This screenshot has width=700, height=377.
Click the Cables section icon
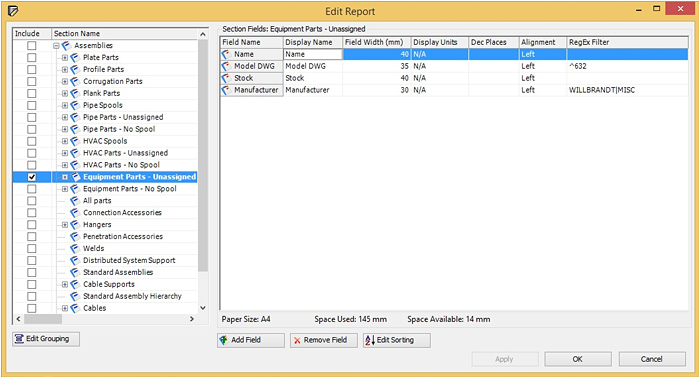(x=75, y=308)
